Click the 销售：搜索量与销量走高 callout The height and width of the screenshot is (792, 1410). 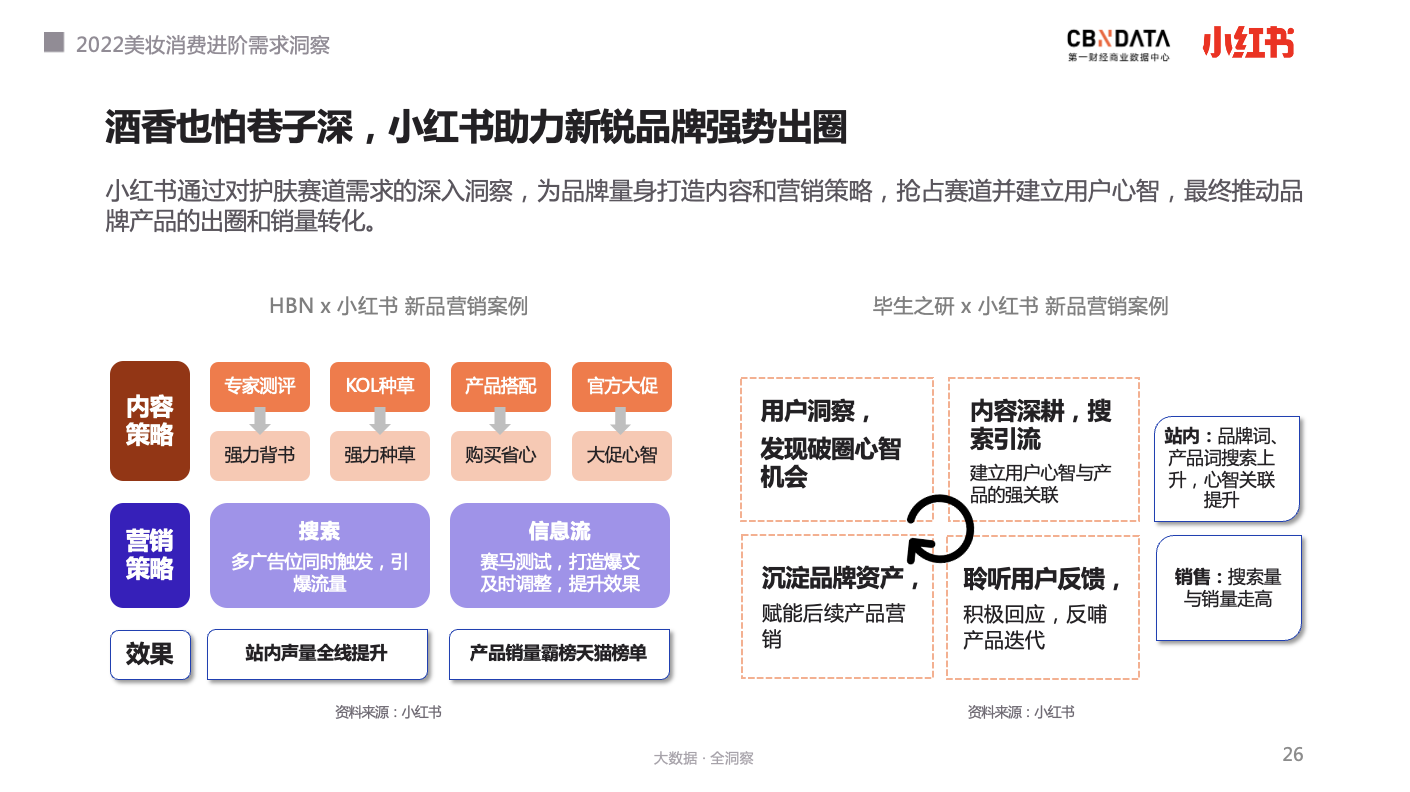point(1229,588)
